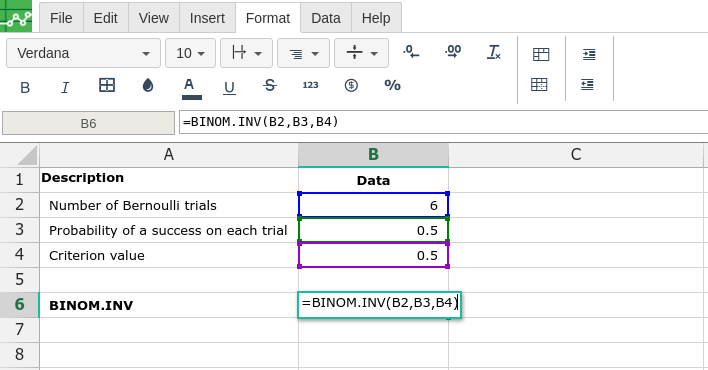Decrease decimal places icon
This screenshot has height=370, width=708.
point(411,52)
